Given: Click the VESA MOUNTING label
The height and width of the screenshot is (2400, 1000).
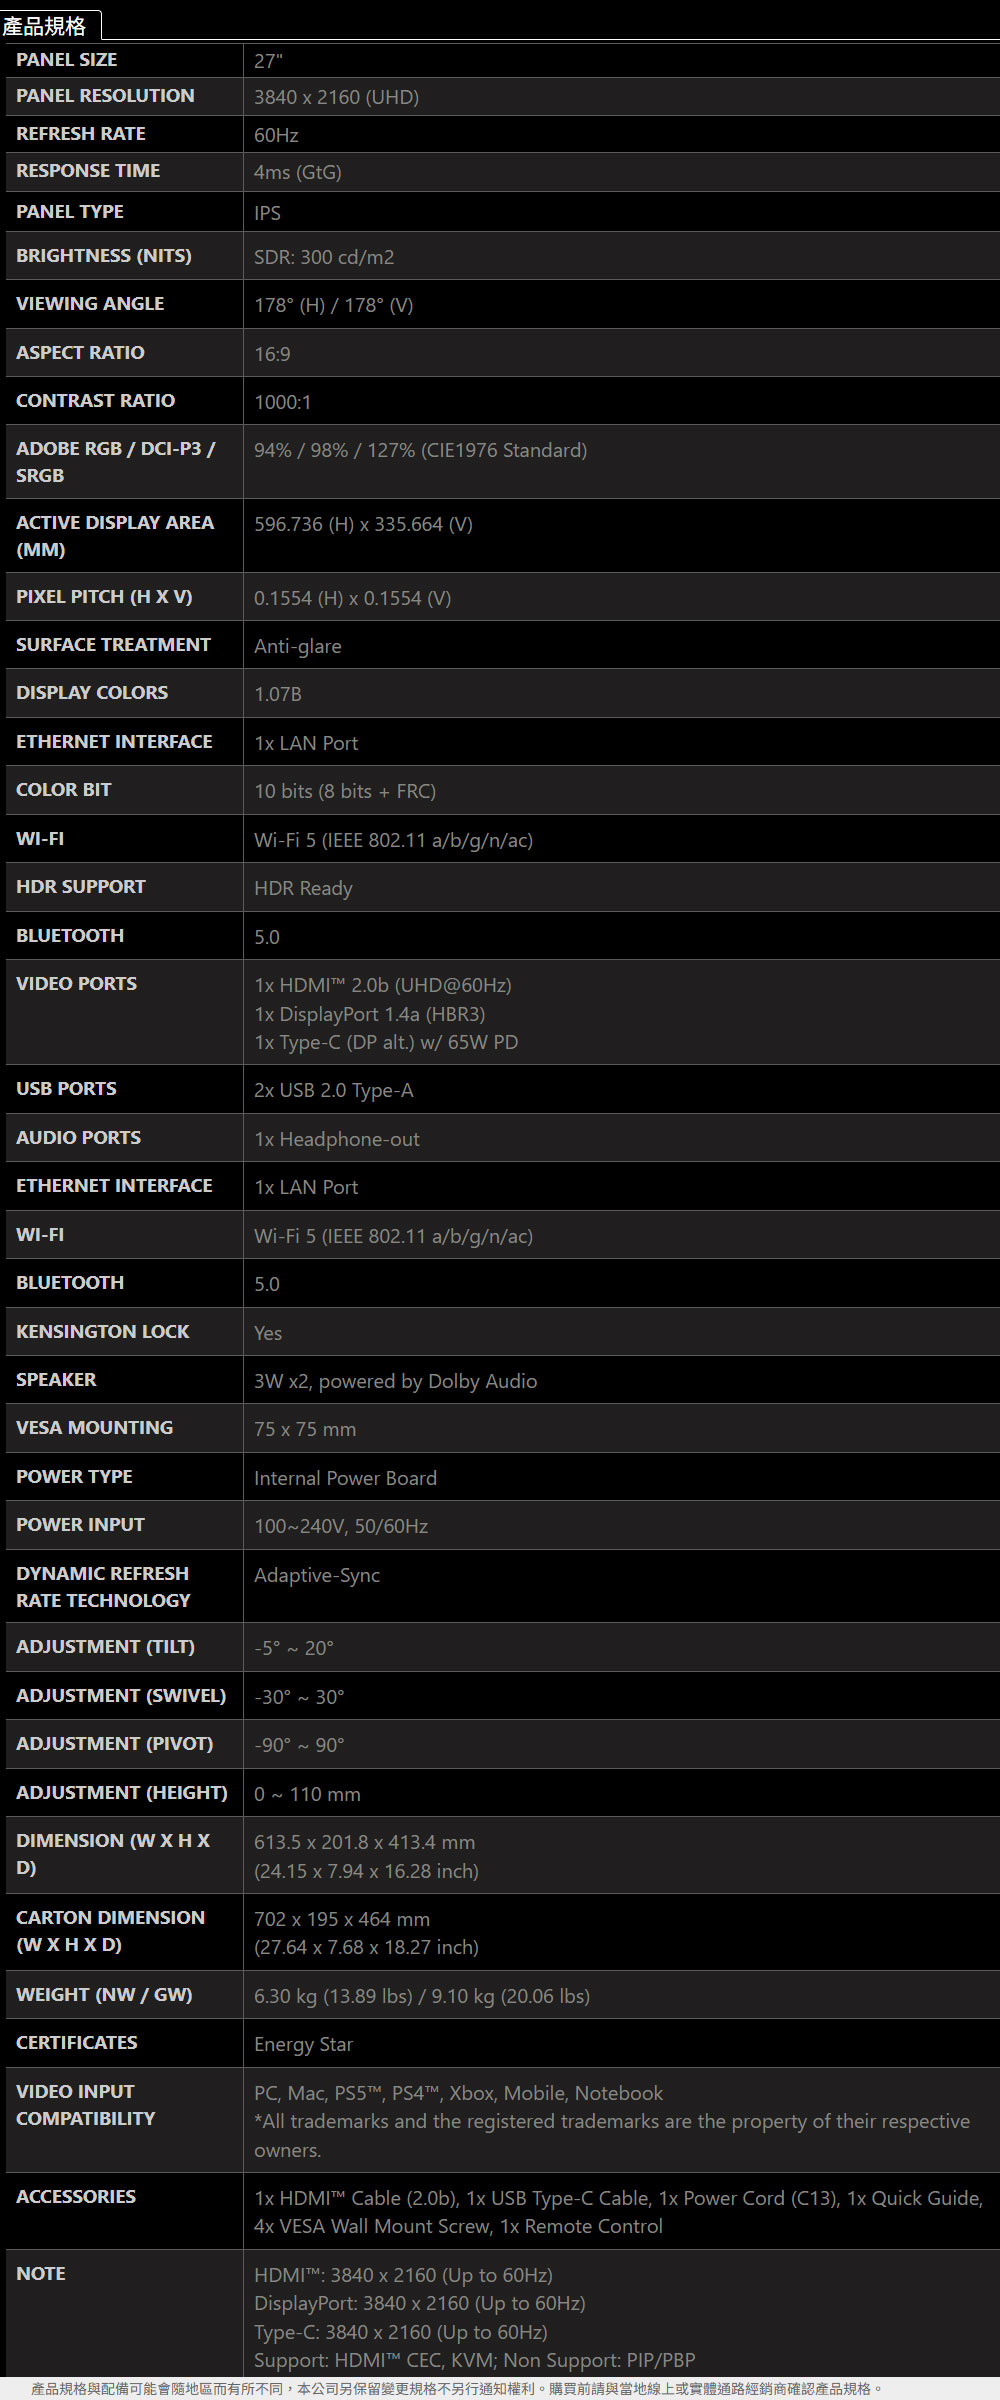Looking at the screenshot, I should pyautogui.click(x=94, y=1428).
